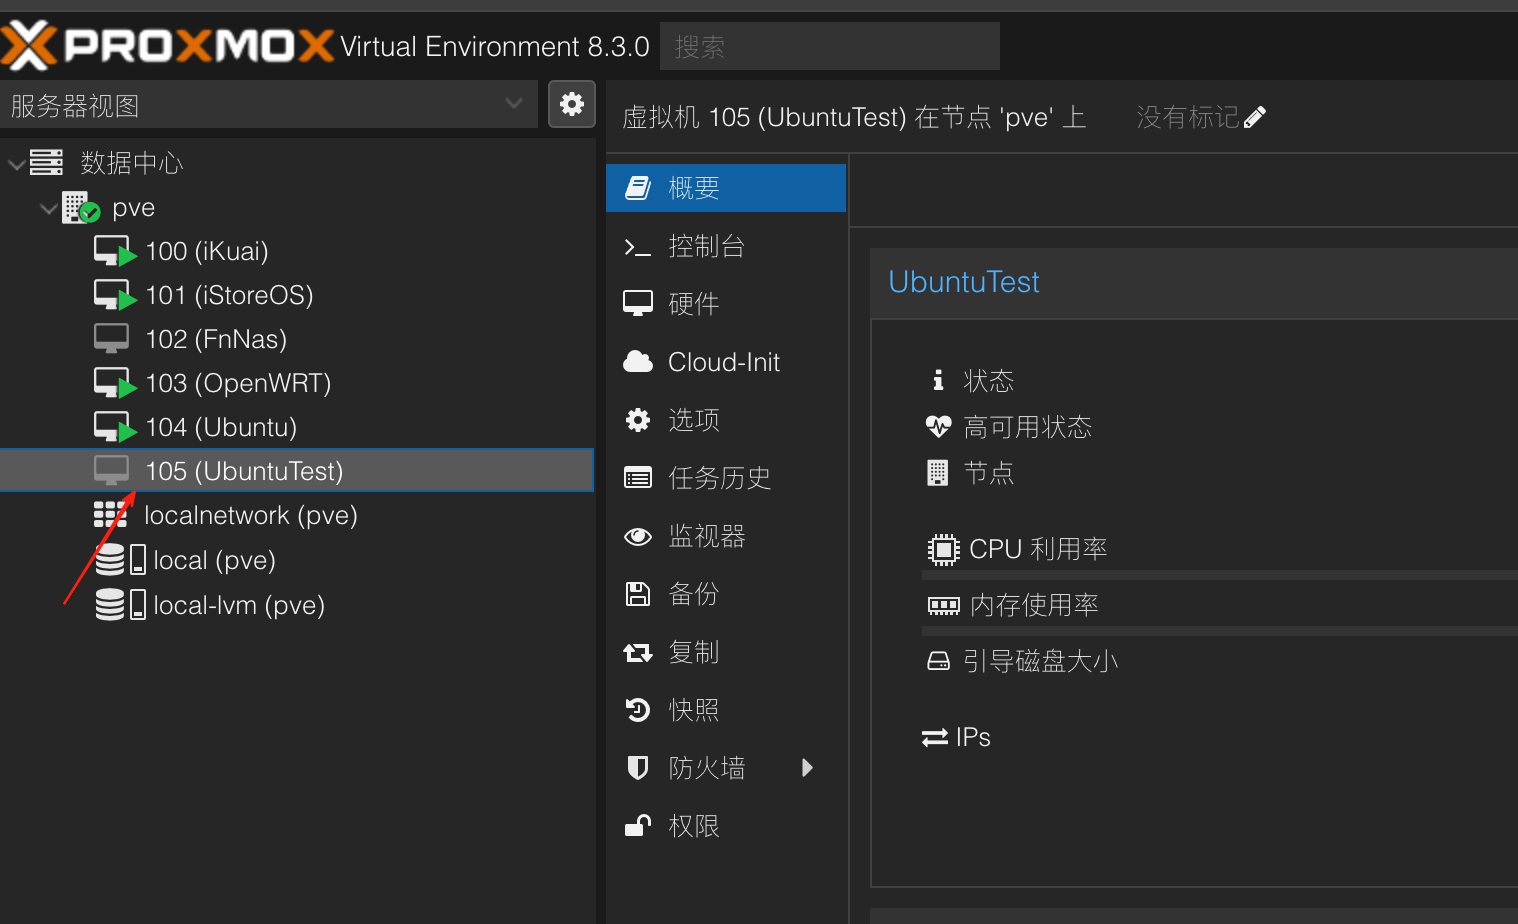Click the localnetwork (pve) grid icon
Image resolution: width=1518 pixels, height=924 pixels.
point(110,515)
